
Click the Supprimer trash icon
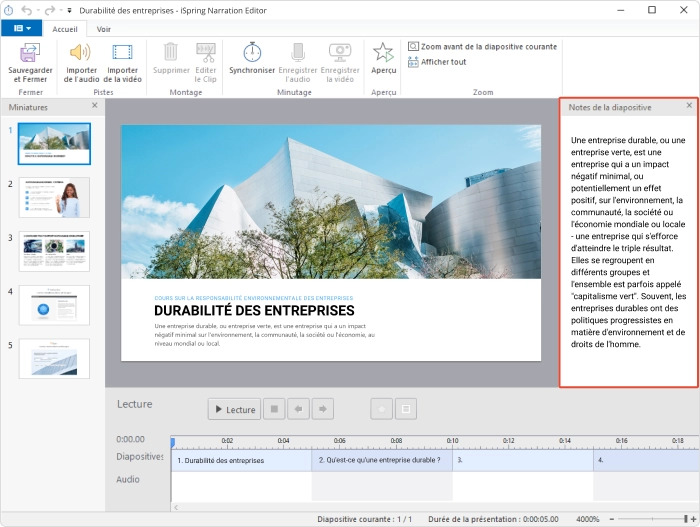171,52
